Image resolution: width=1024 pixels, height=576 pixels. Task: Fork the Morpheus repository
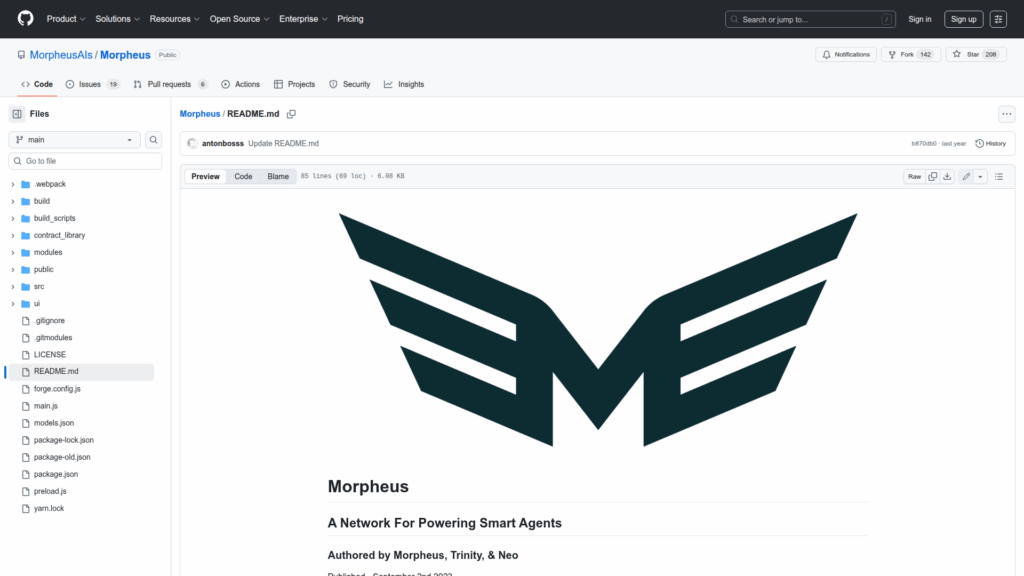[910, 55]
